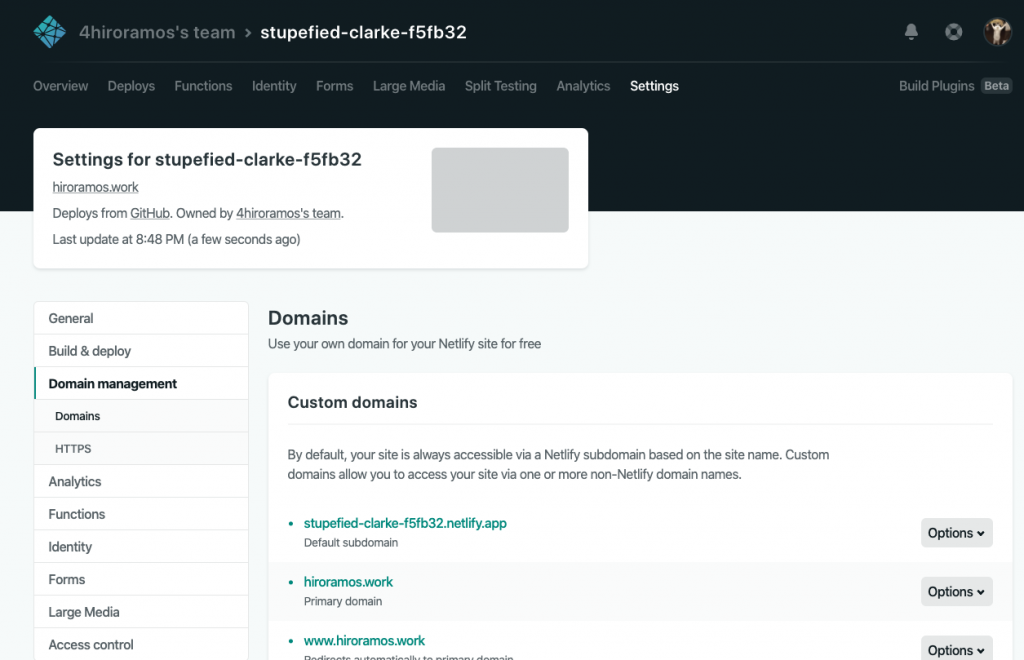Select Build & deploy in sidebar
Screen dimensions: 1024x660
141,351
